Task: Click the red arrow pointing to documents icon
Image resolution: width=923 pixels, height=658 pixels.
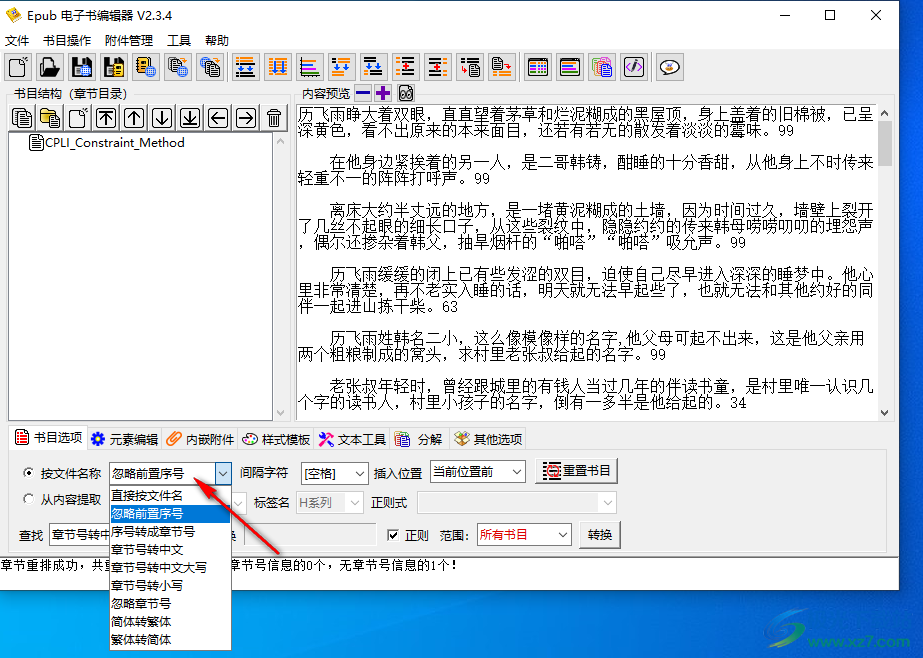Action: [470, 67]
